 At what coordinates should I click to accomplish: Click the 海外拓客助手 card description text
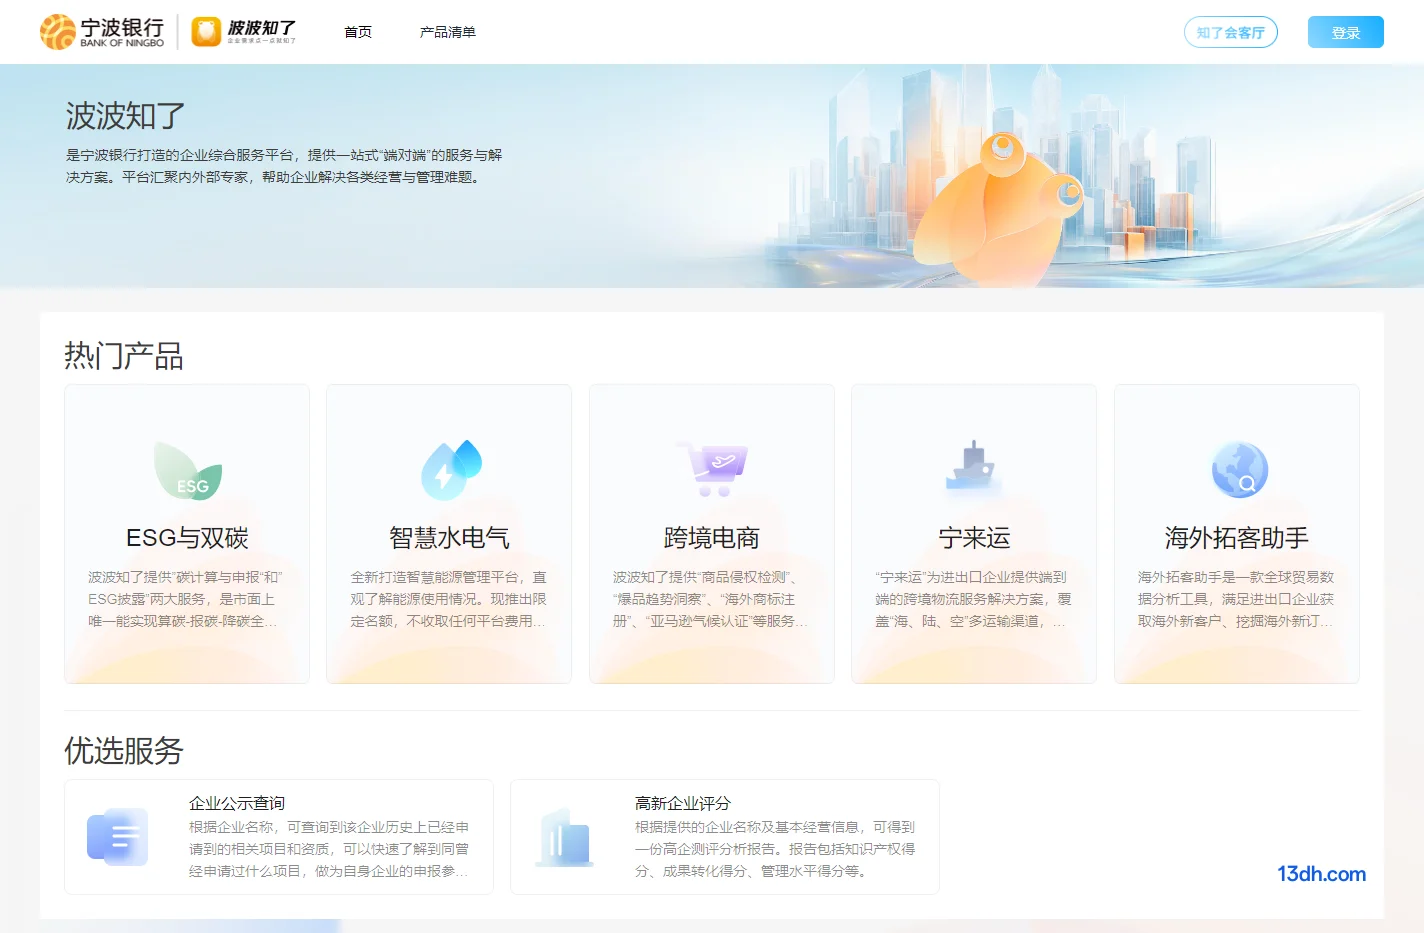1236,599
